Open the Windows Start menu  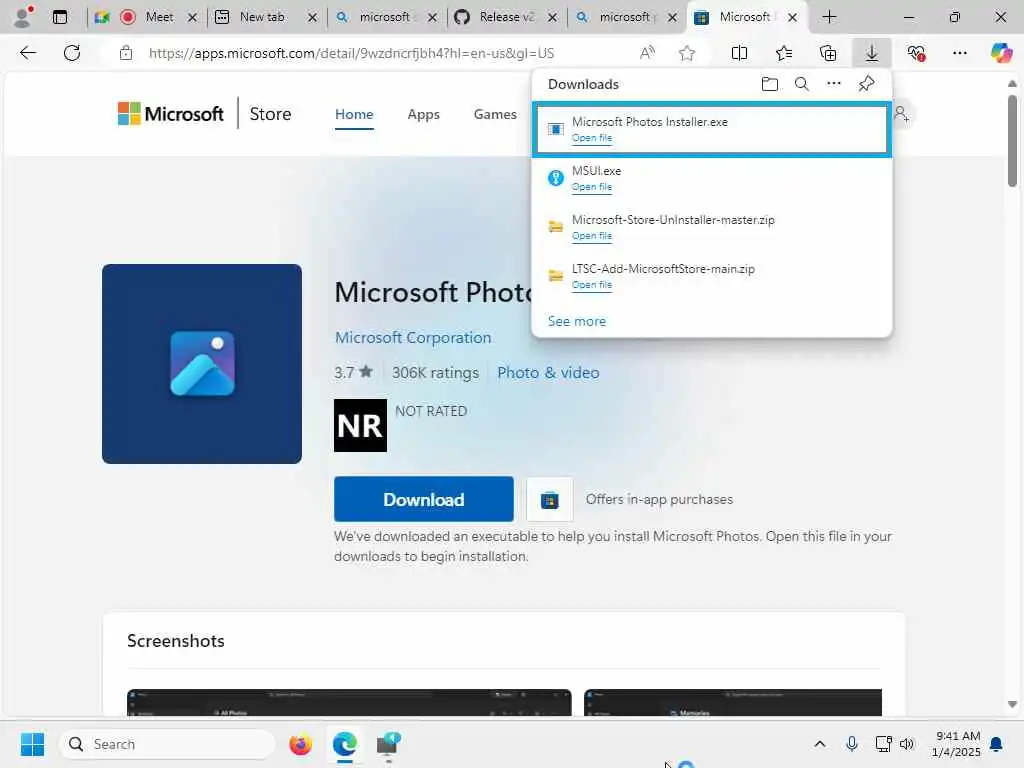(32, 744)
